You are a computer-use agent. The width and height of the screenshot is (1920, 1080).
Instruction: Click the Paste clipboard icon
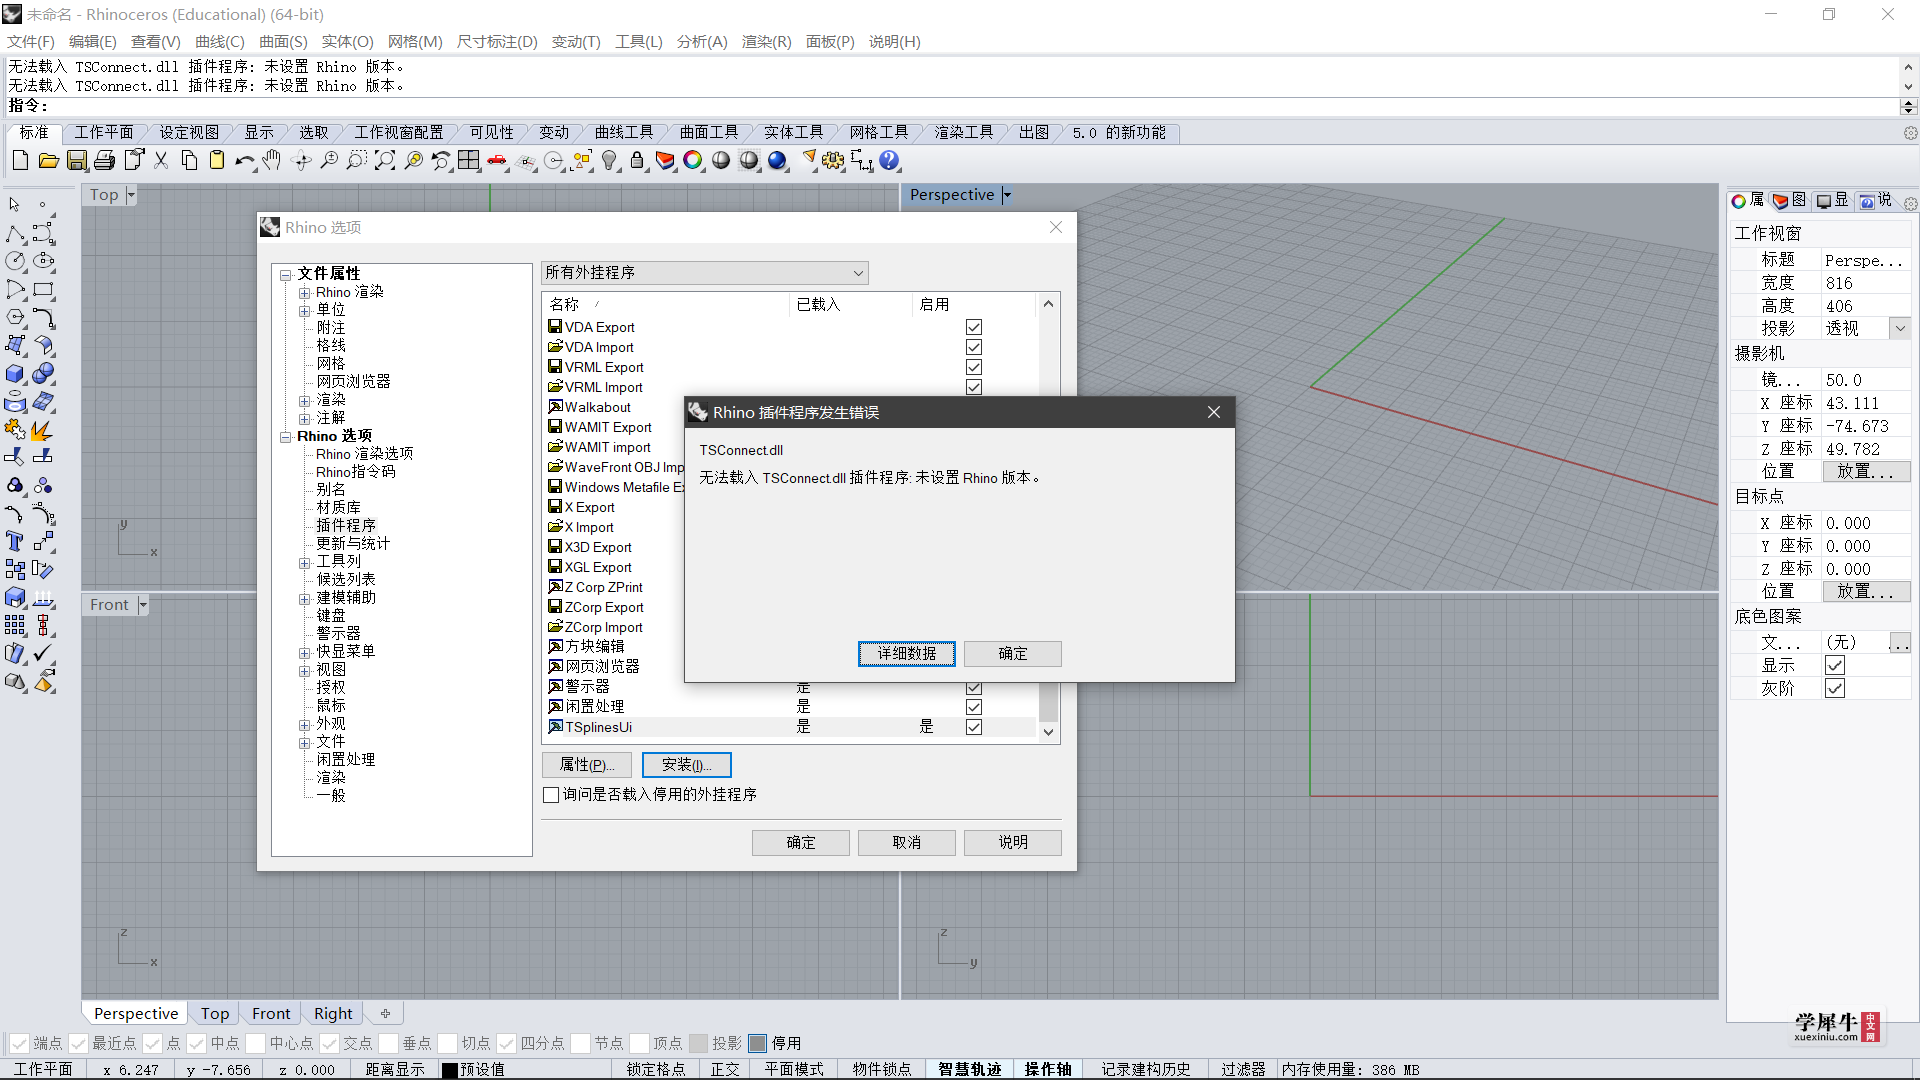[x=217, y=160]
